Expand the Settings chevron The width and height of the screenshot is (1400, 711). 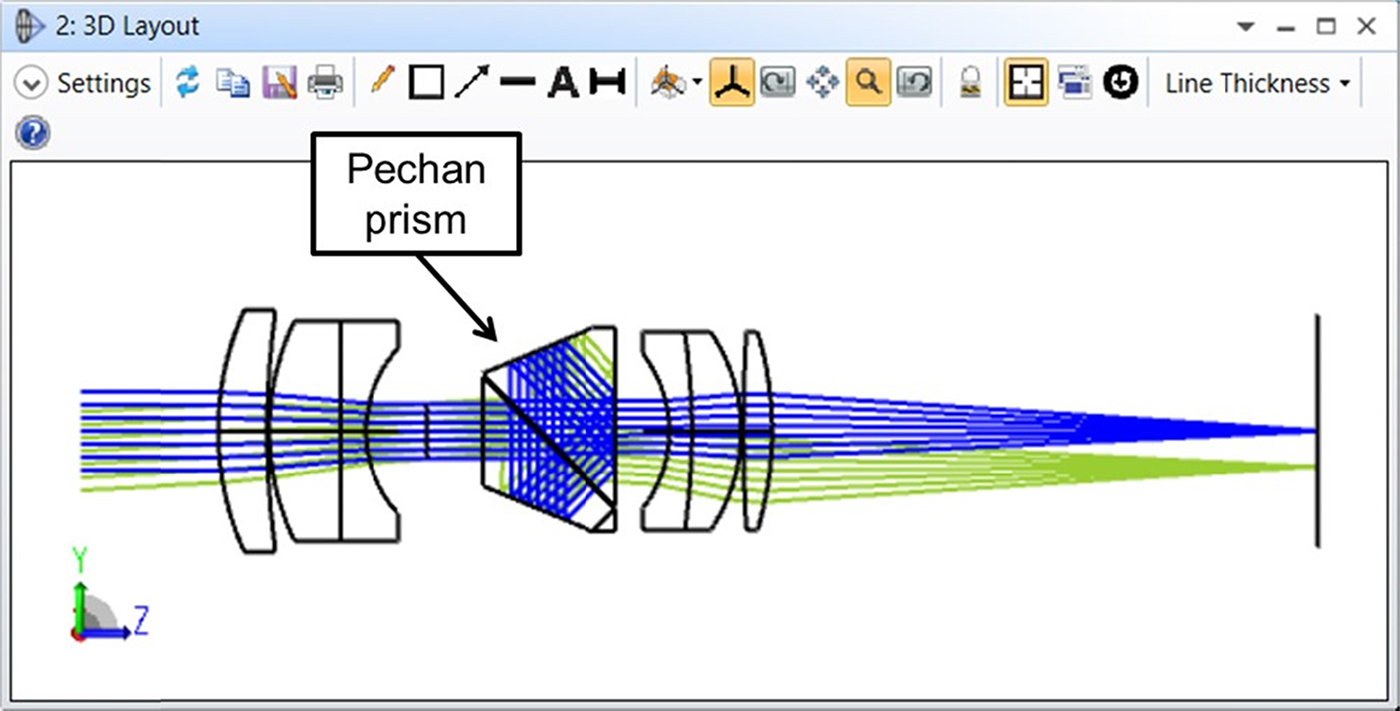point(31,84)
